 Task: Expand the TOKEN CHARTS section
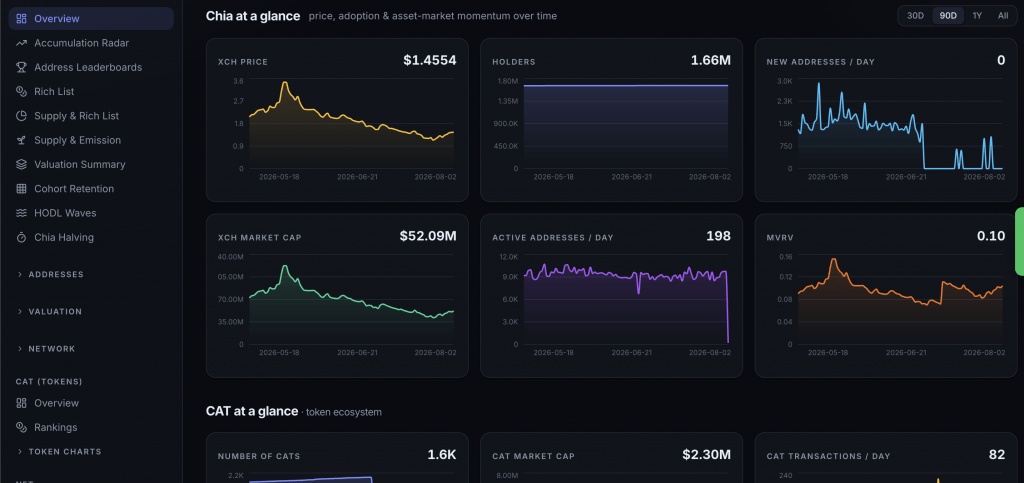coord(59,452)
